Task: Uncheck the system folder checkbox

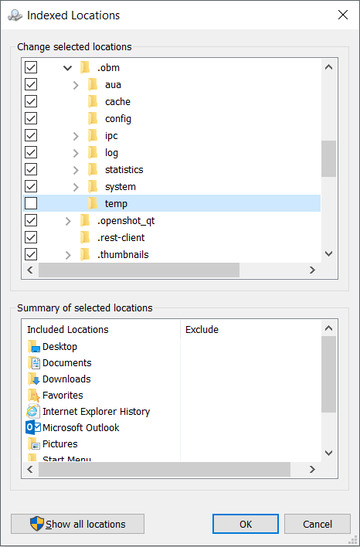Action: point(31,187)
